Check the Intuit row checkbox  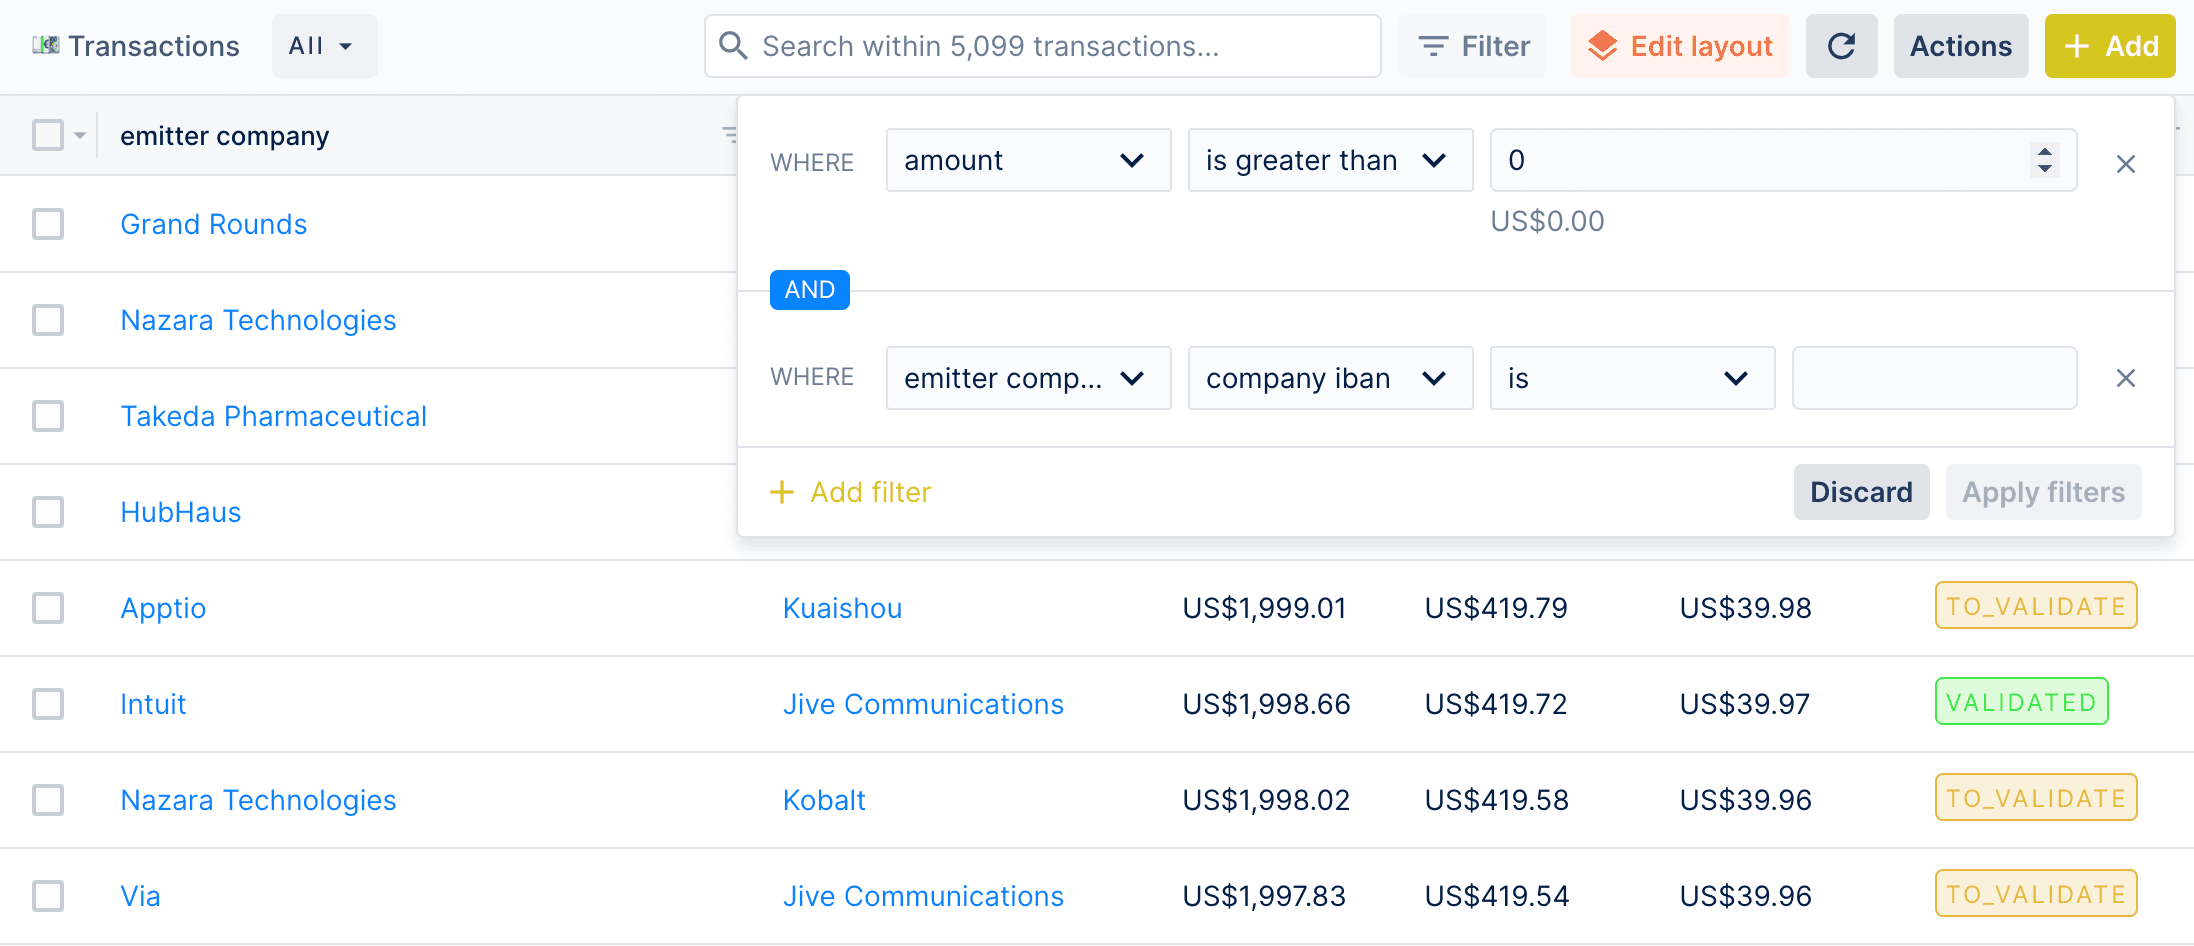pyautogui.click(x=48, y=704)
